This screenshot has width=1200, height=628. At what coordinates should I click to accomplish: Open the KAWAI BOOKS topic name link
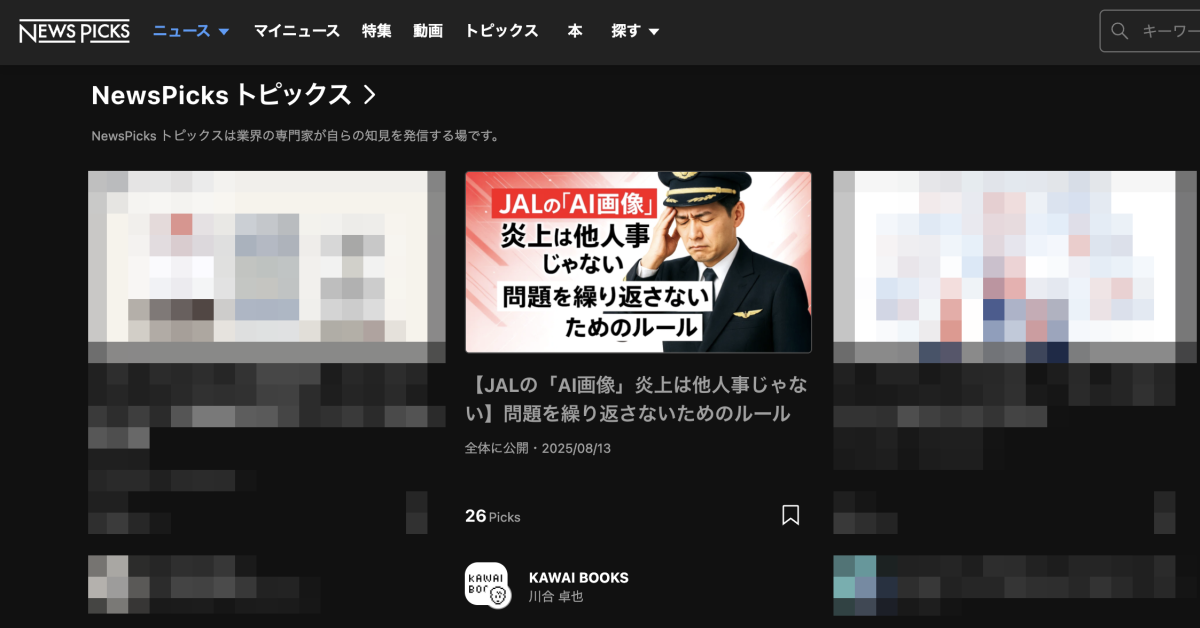tap(578, 577)
